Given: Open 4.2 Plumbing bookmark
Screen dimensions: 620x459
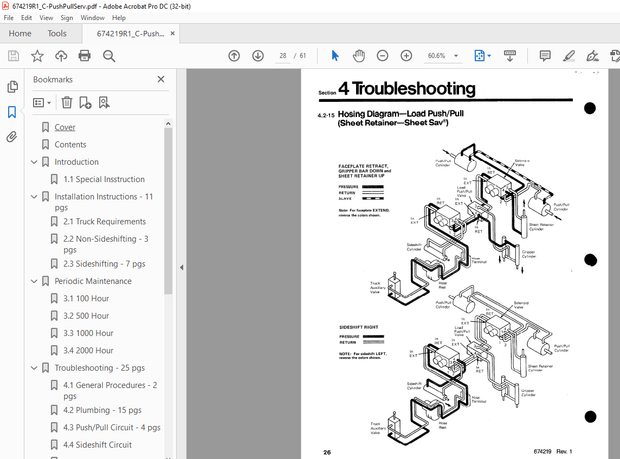Looking at the screenshot, I should (102, 410).
